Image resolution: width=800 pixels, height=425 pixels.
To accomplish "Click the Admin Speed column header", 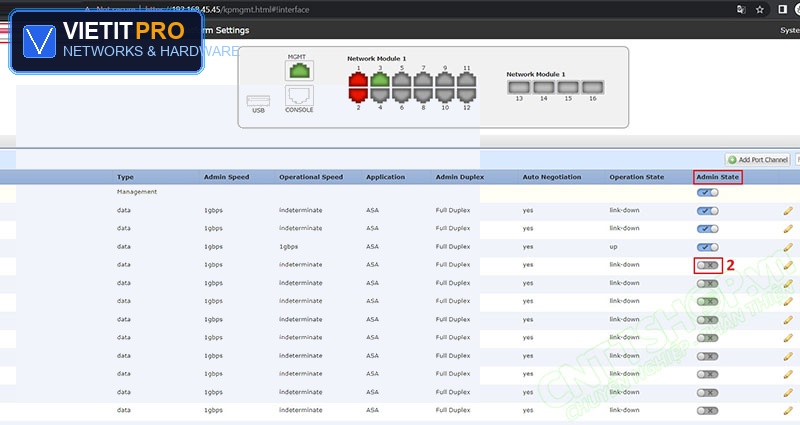I will (227, 177).
